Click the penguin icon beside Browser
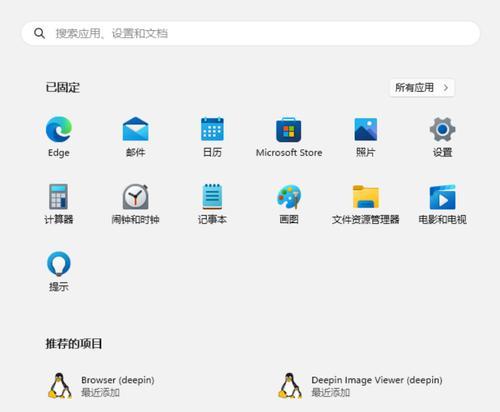 59,386
